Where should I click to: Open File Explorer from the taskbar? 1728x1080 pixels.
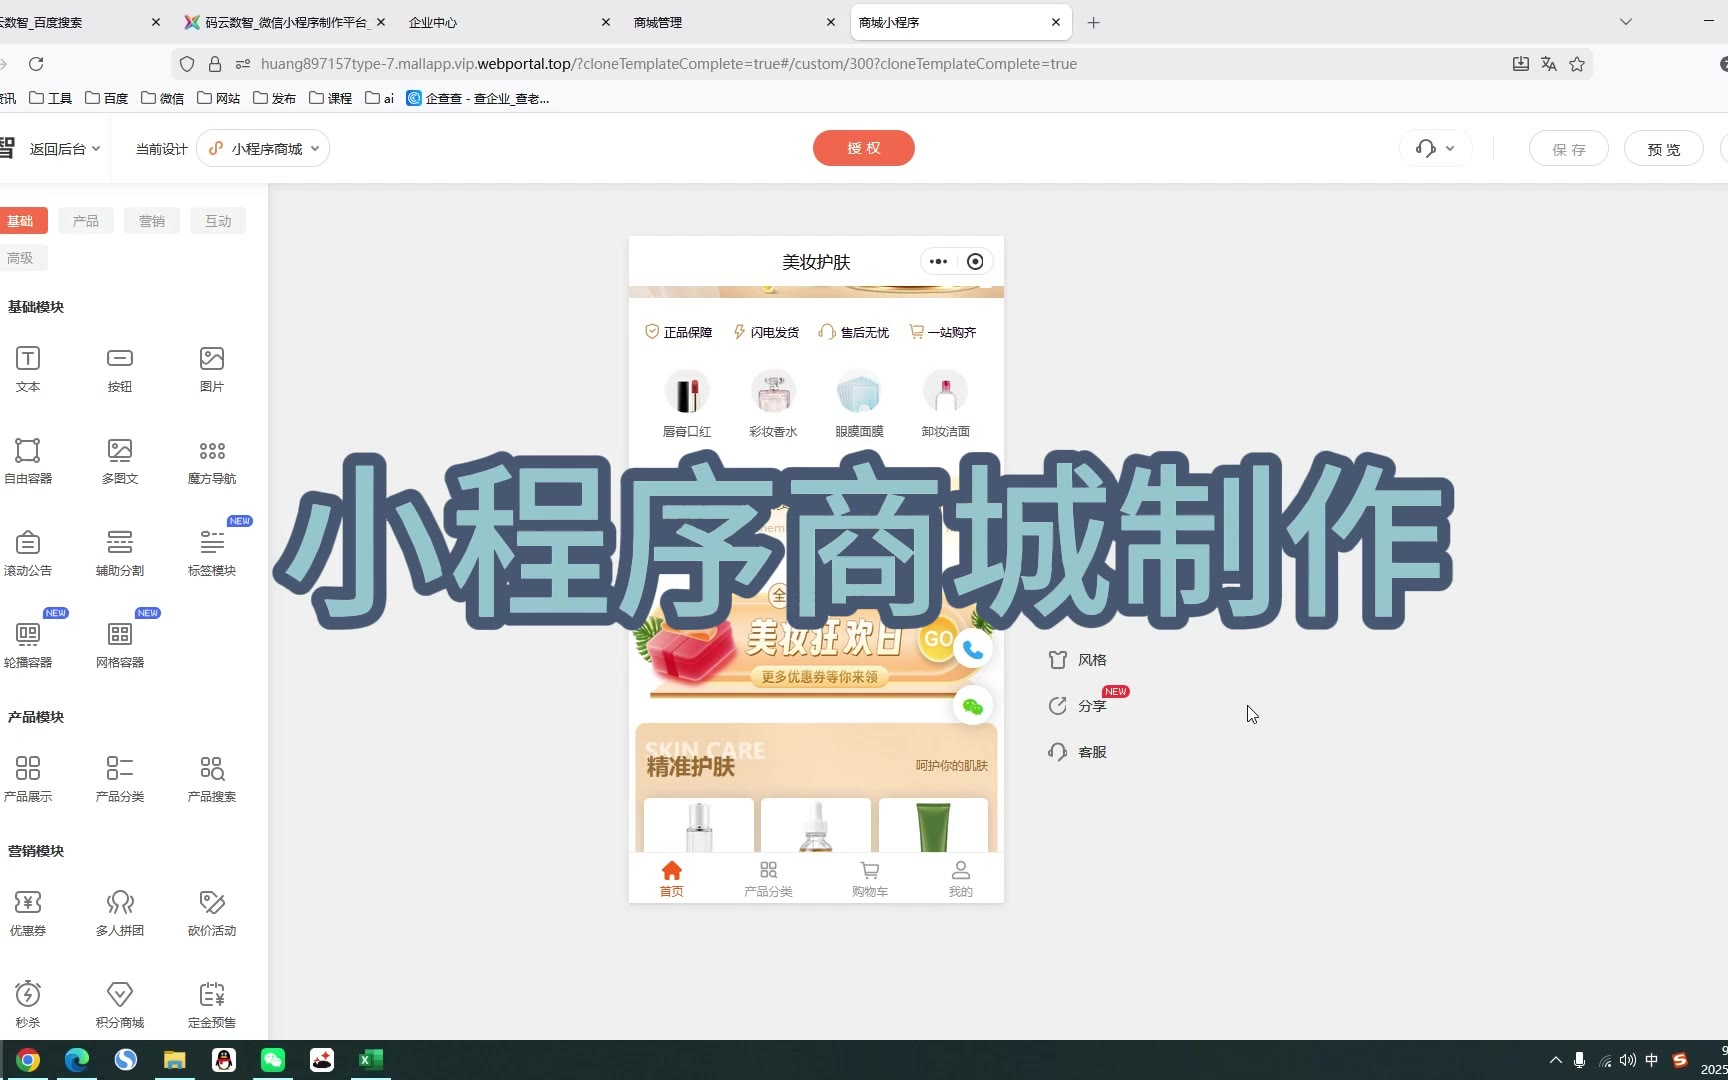pos(175,1060)
